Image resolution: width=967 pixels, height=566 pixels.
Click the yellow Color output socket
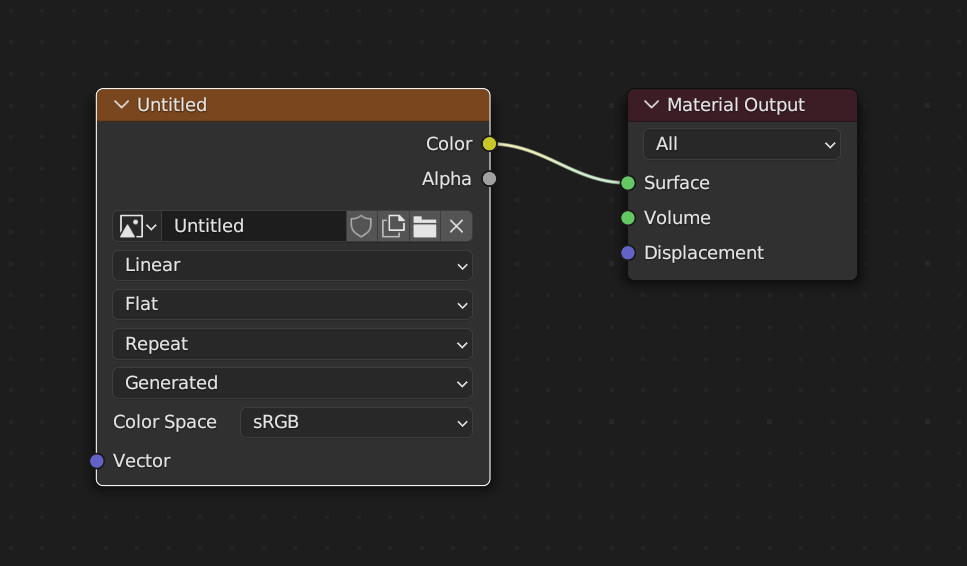tap(489, 144)
